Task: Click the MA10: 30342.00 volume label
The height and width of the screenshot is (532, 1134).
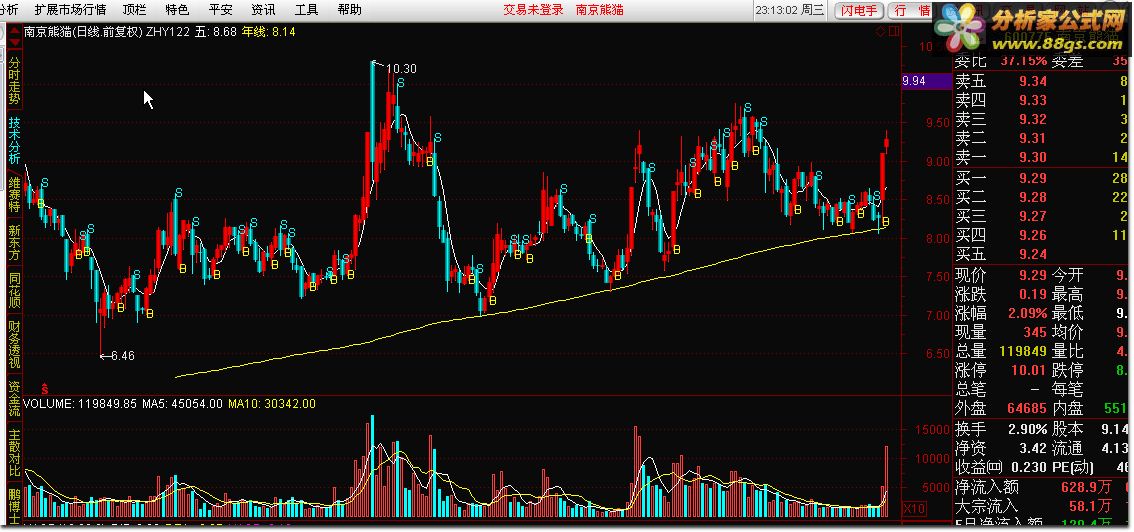Action: click(272, 404)
